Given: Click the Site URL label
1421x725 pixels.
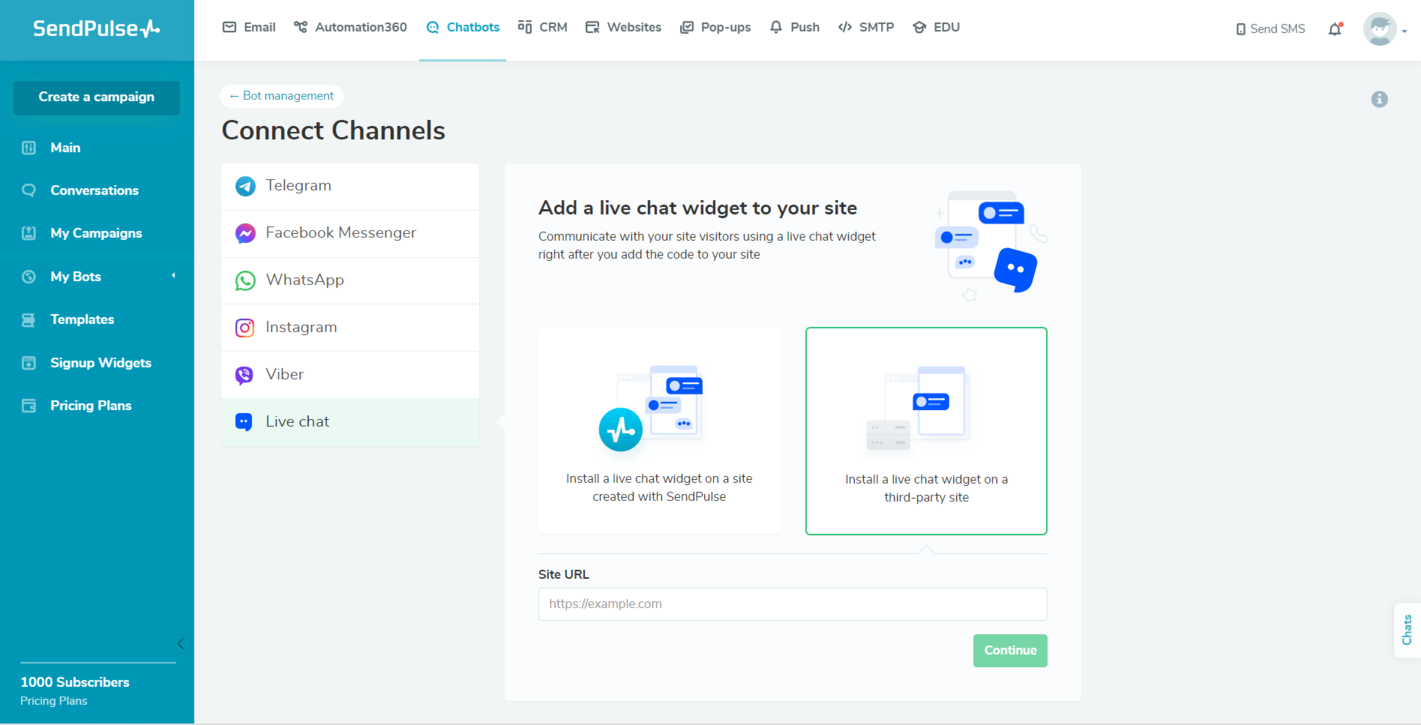Looking at the screenshot, I should pos(564,575).
